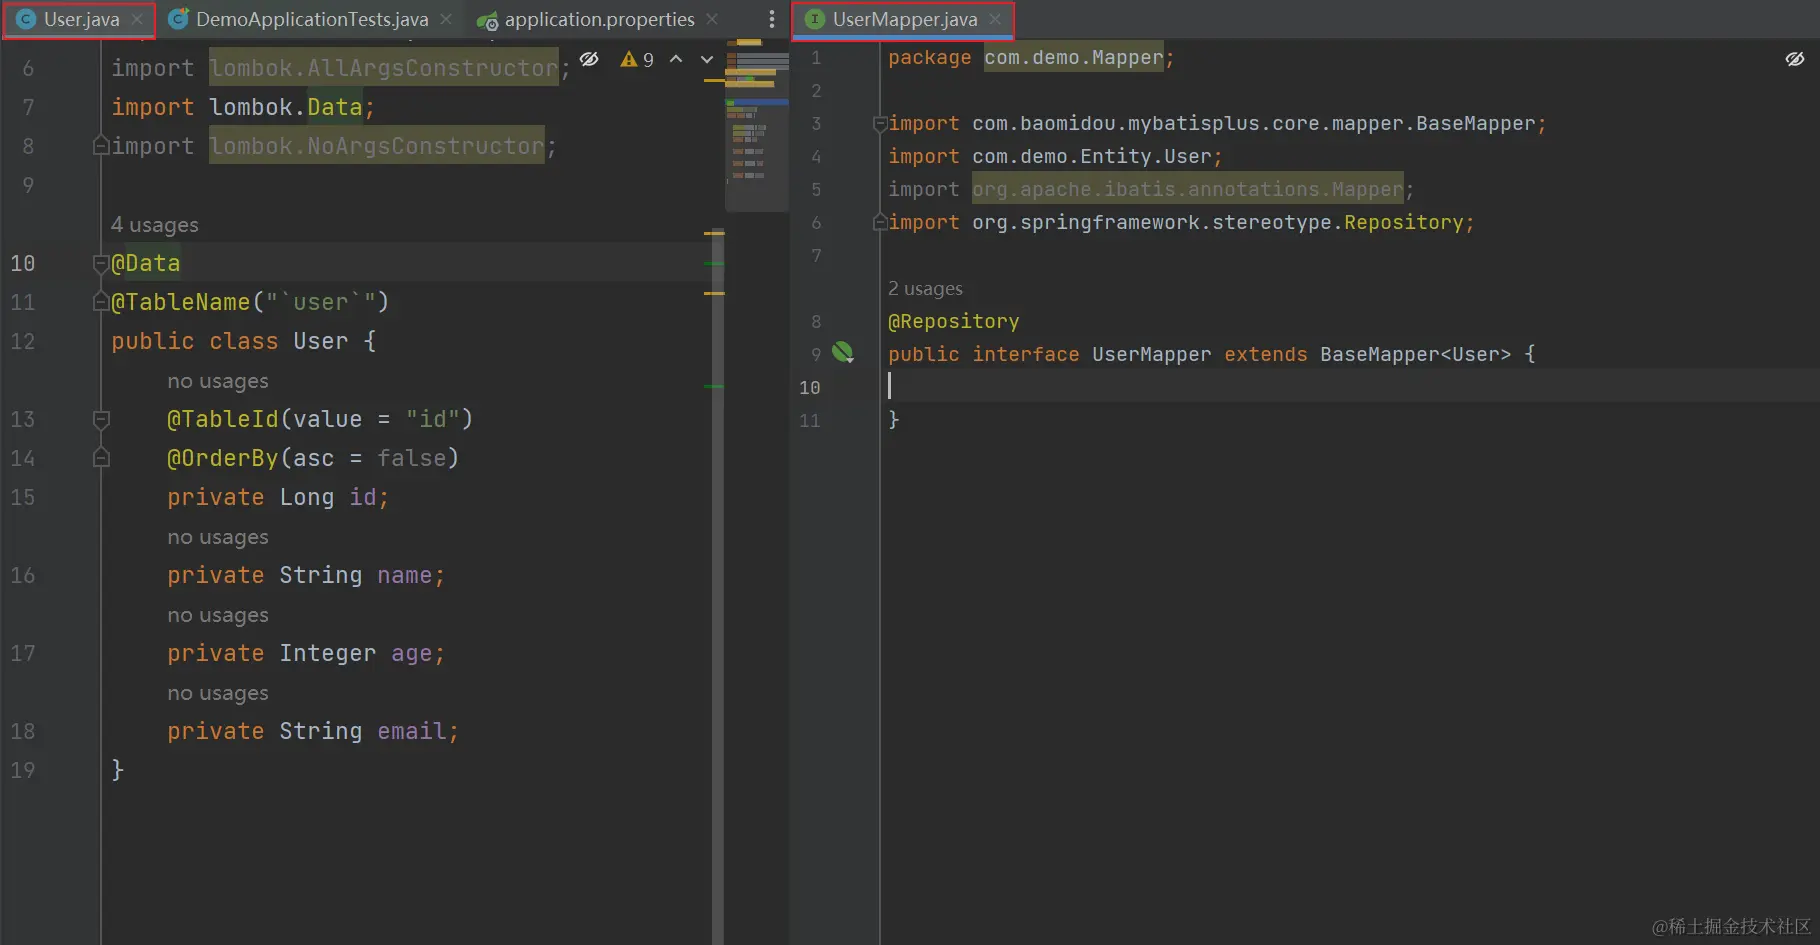Click the Spring bean gutter icon beside UserMapper

click(x=843, y=352)
